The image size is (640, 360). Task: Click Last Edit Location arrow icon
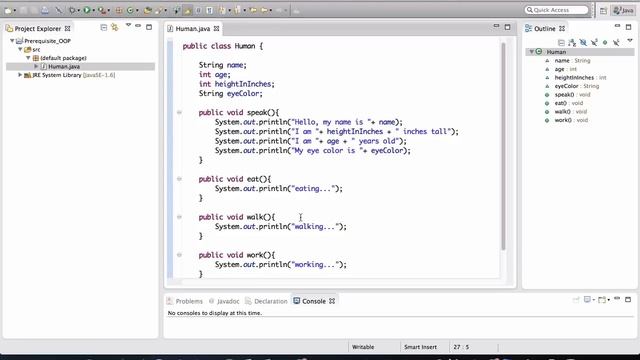tap(253, 10)
